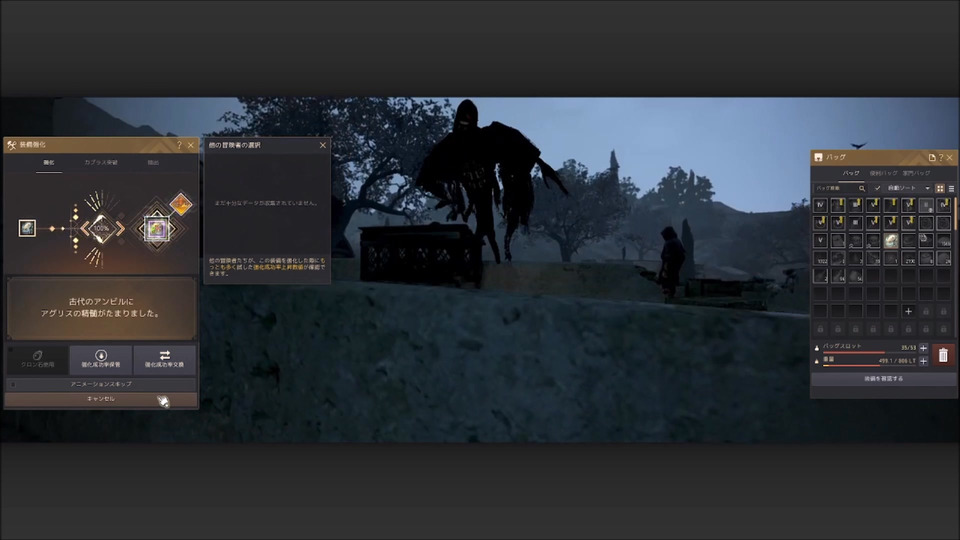Enable the アニメーションスキップ checkbox
Image resolution: width=960 pixels, height=540 pixels.
click(13, 384)
